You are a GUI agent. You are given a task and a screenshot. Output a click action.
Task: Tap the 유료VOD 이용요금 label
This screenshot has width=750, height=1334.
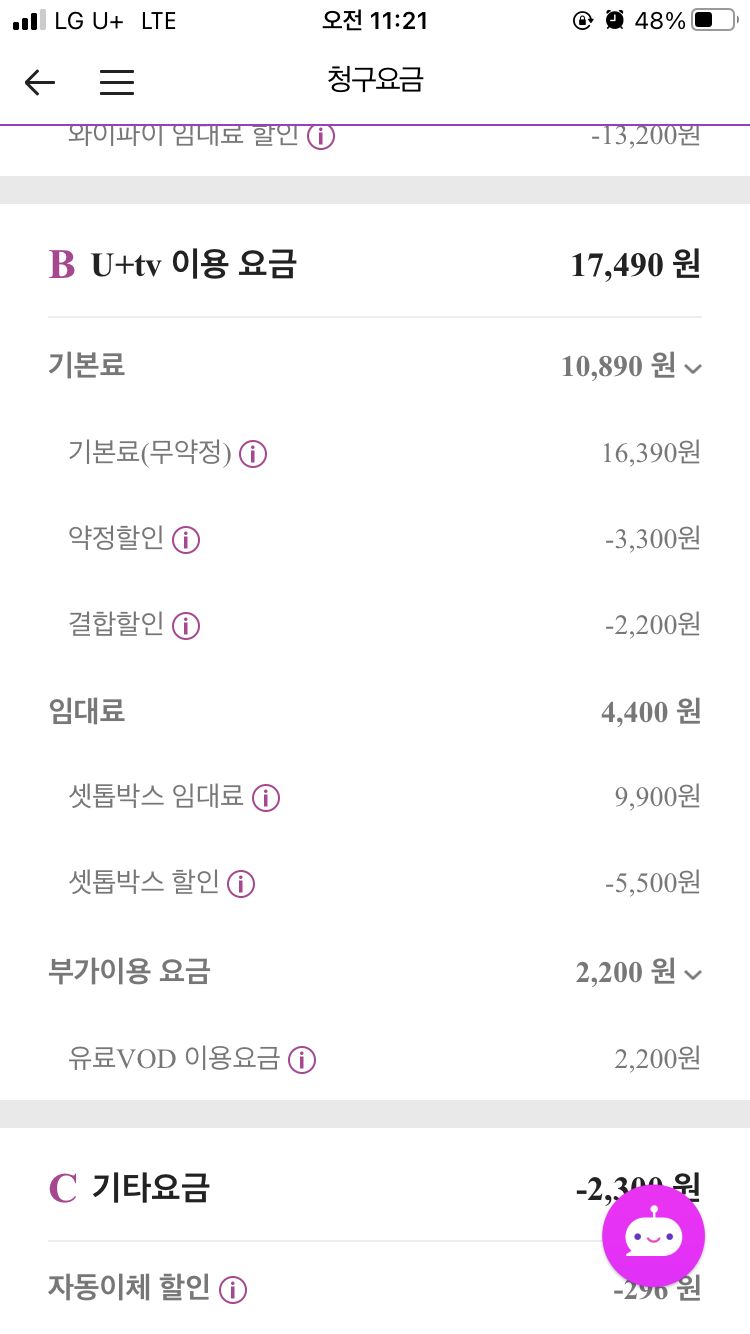tap(174, 1059)
